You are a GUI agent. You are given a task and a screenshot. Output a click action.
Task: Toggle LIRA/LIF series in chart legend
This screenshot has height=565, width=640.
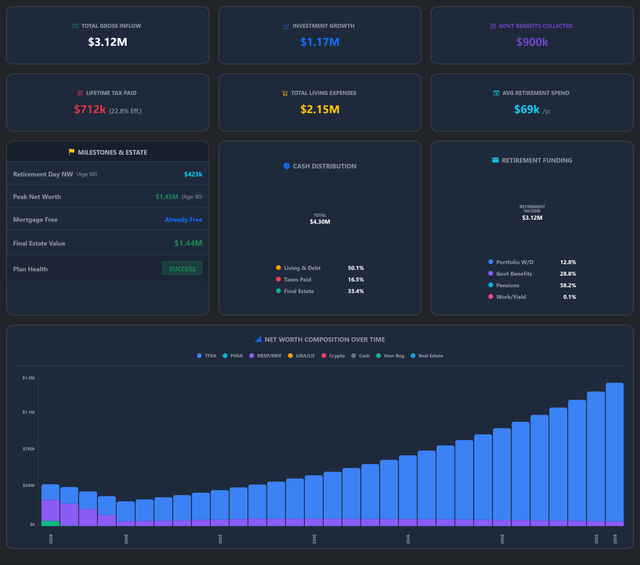(301, 356)
